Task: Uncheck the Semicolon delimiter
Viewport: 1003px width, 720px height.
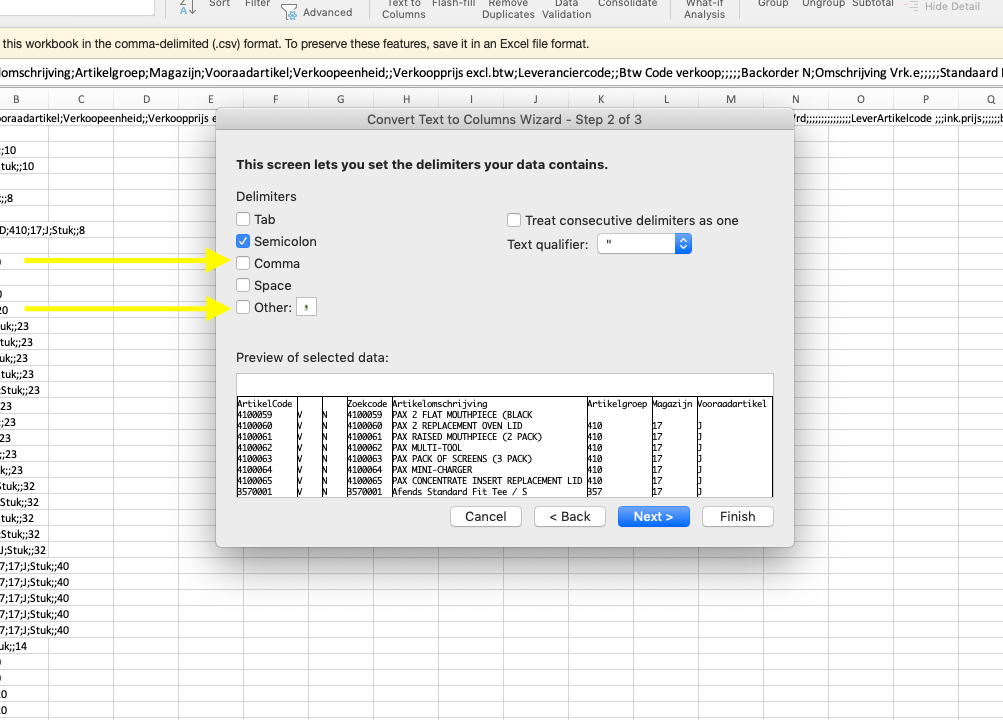Action: tap(243, 241)
